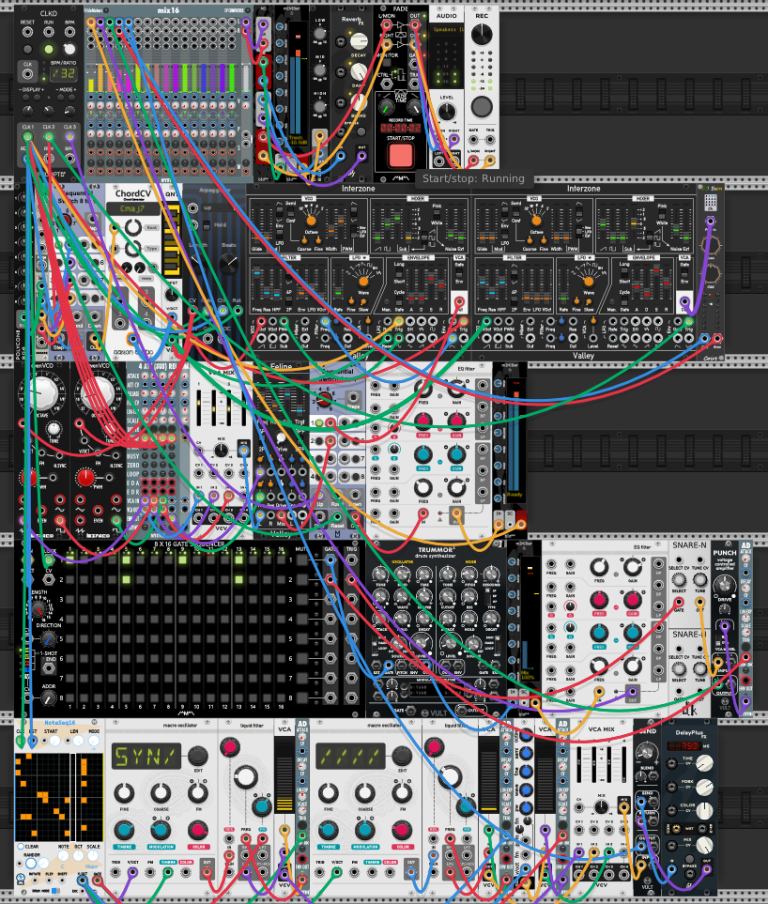
Task: Click the orange Octave knob on left Interzone
Action: pyautogui.click(x=311, y=220)
